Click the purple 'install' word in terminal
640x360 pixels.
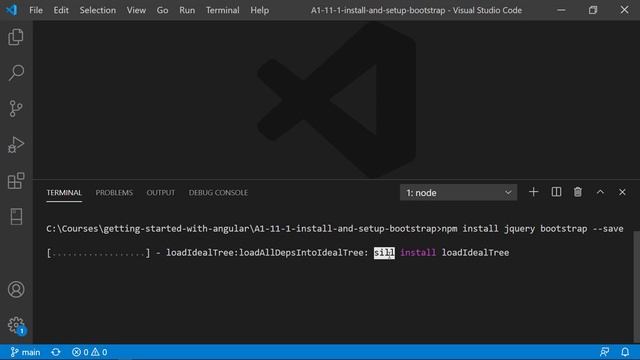coord(418,253)
